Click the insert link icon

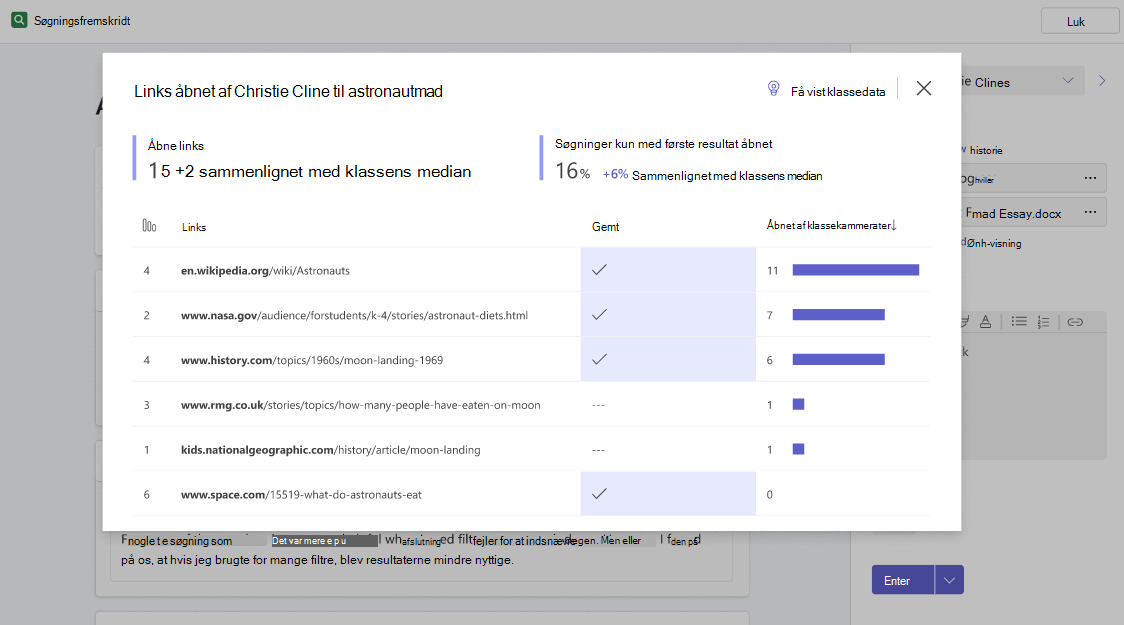(x=1075, y=322)
